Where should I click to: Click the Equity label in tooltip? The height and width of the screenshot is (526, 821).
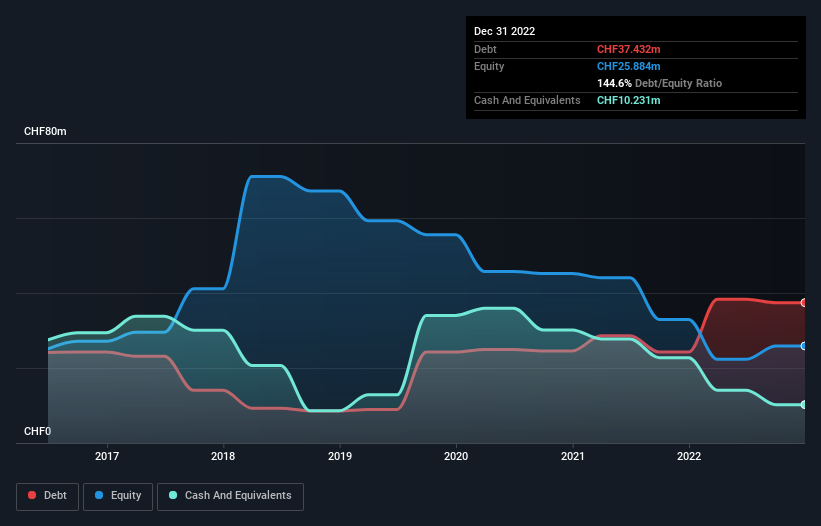(489, 66)
